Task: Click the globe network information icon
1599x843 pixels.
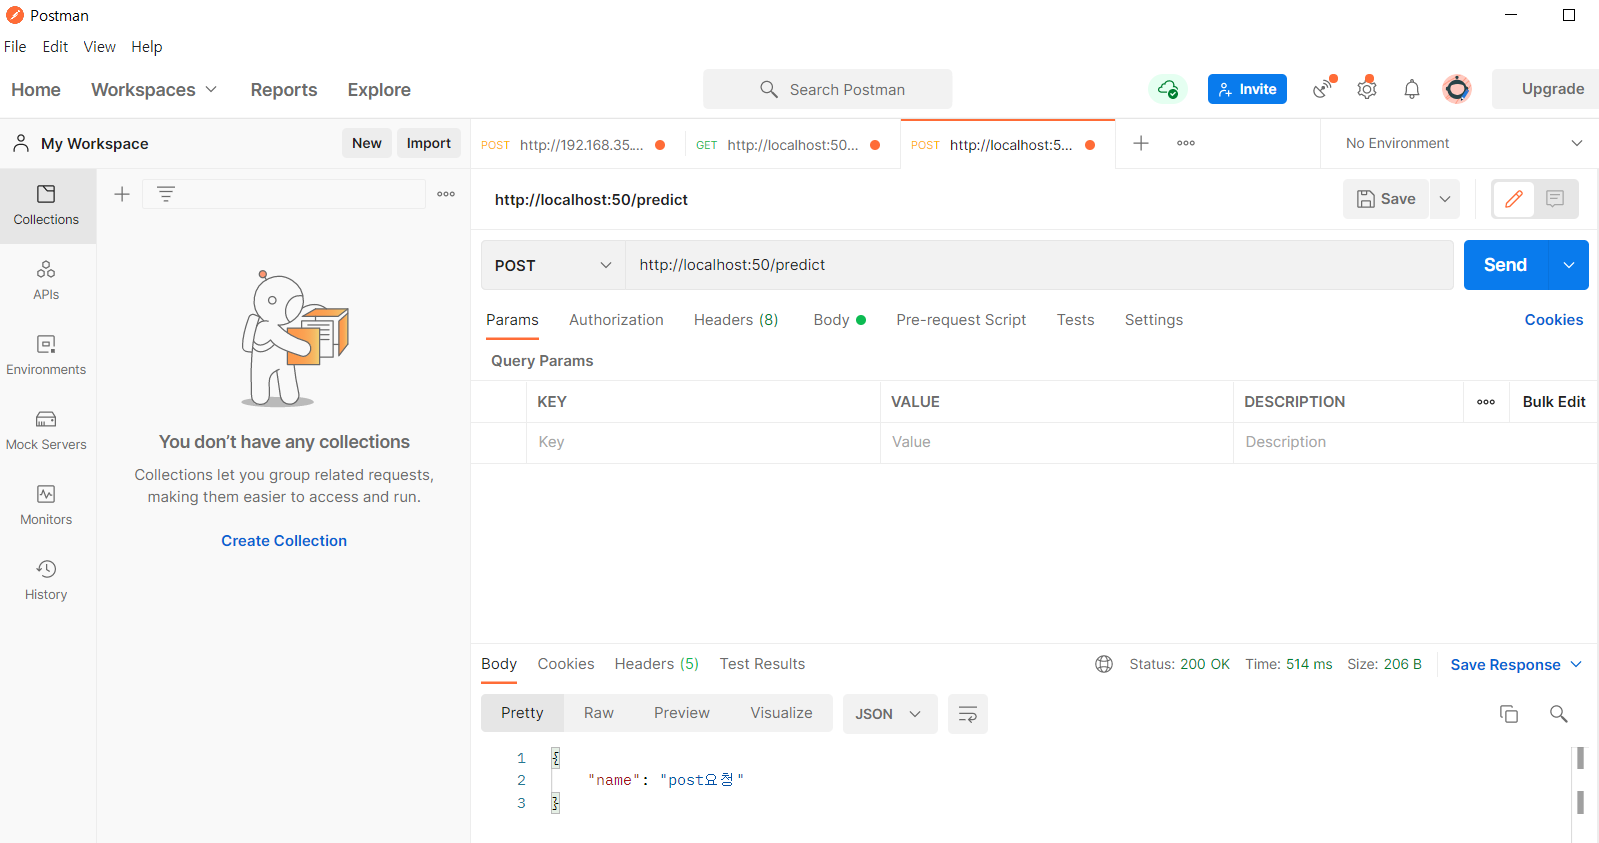Action: (x=1104, y=664)
